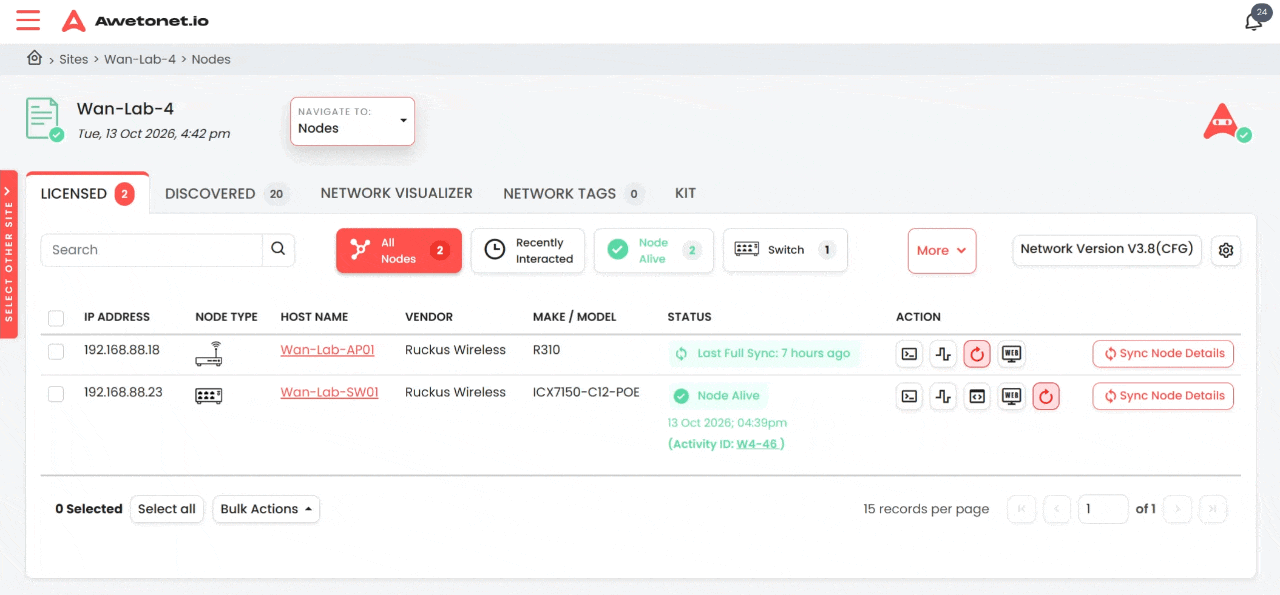Viewport: 1280px width, 595px height.
Task: Check the box for 192.168.88.18
Action: coord(56,351)
